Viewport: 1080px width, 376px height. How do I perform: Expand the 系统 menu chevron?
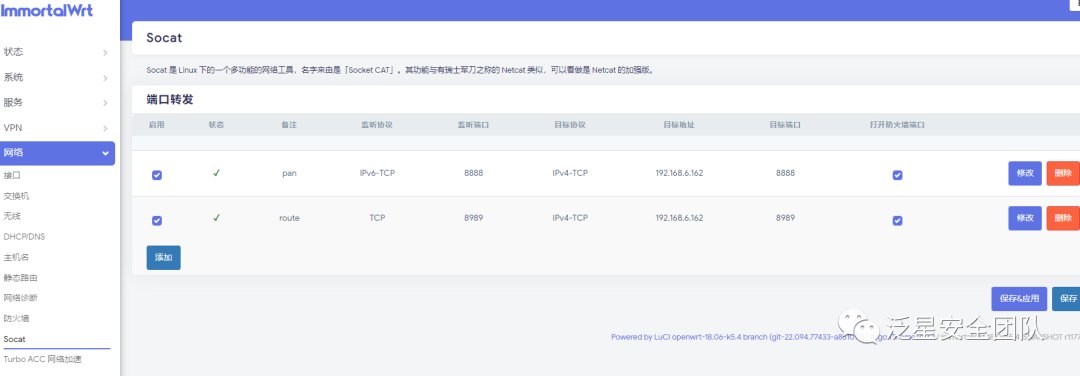click(x=105, y=78)
